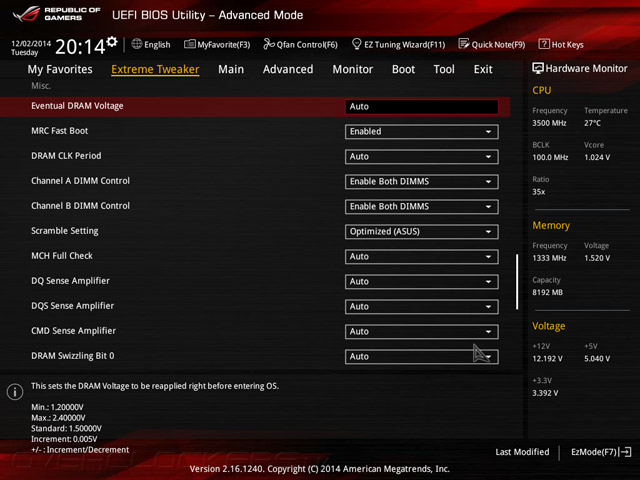This screenshot has width=640, height=480.
Task: Click the info circle icon beside the description
Action: tap(15, 392)
